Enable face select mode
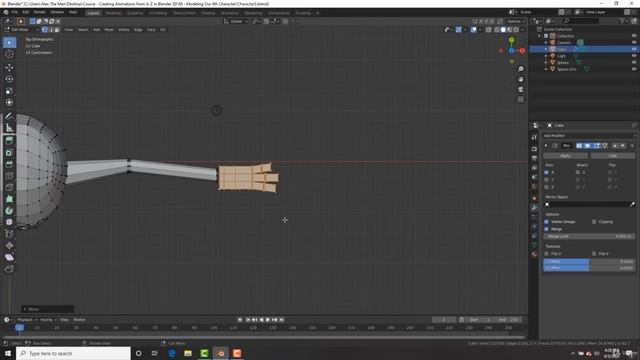This screenshot has height=360, width=640. pyautogui.click(x=57, y=30)
